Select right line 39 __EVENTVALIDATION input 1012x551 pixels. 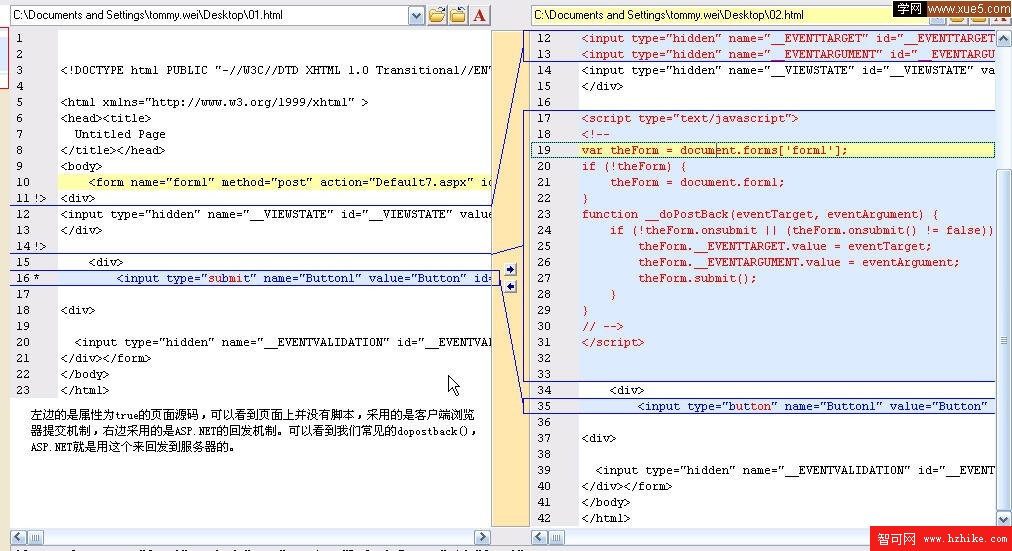click(x=794, y=470)
